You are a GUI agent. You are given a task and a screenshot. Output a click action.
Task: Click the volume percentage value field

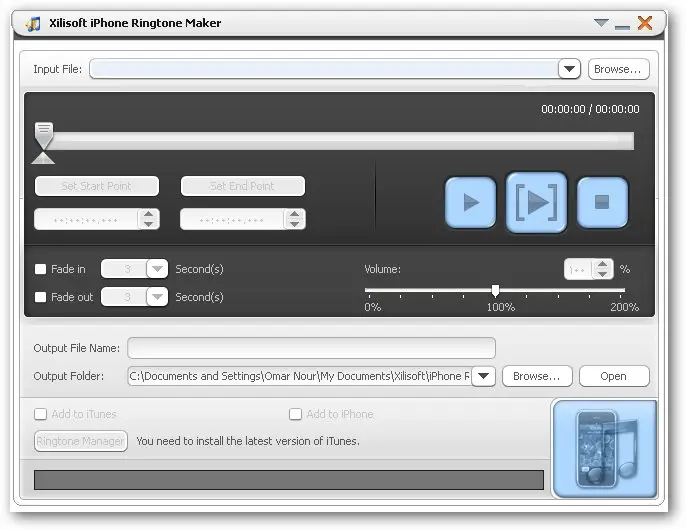(578, 269)
